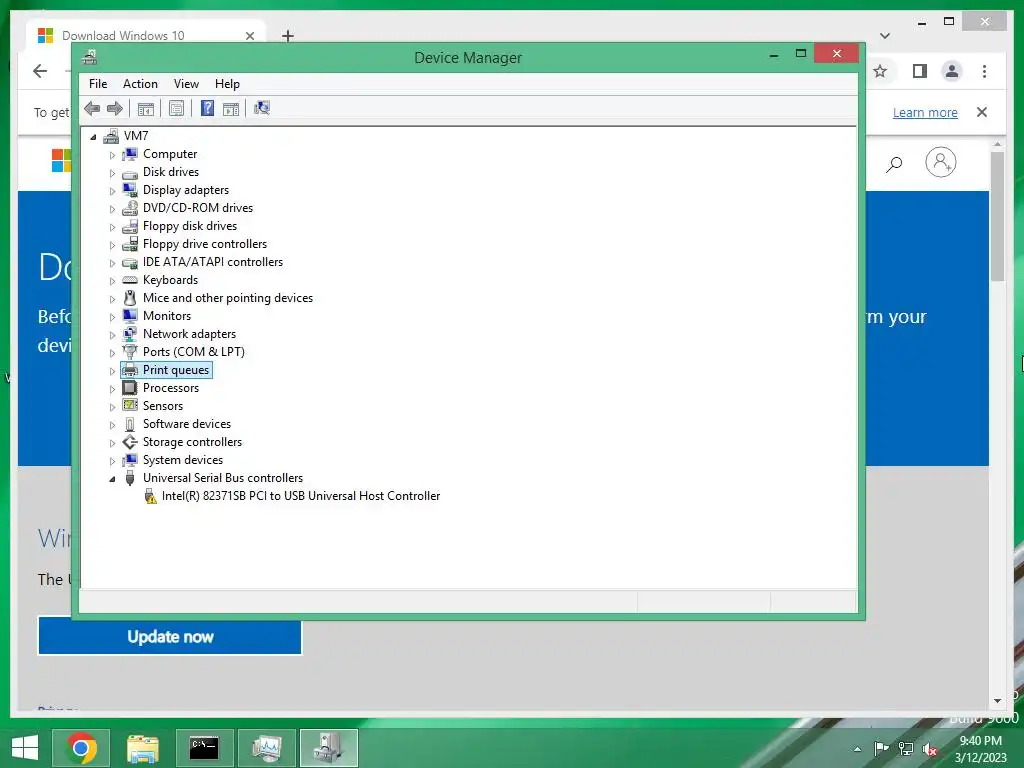Select the Sensors category icon
This screenshot has width=1024, height=768.
130,406
